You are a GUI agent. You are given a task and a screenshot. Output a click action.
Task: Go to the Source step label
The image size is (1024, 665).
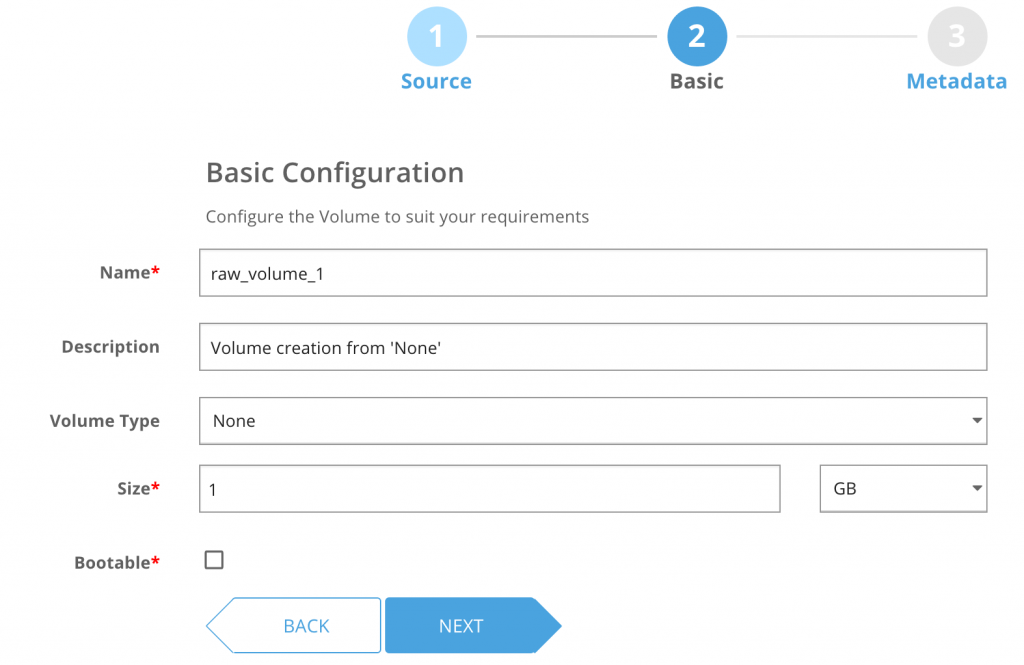tap(436, 82)
